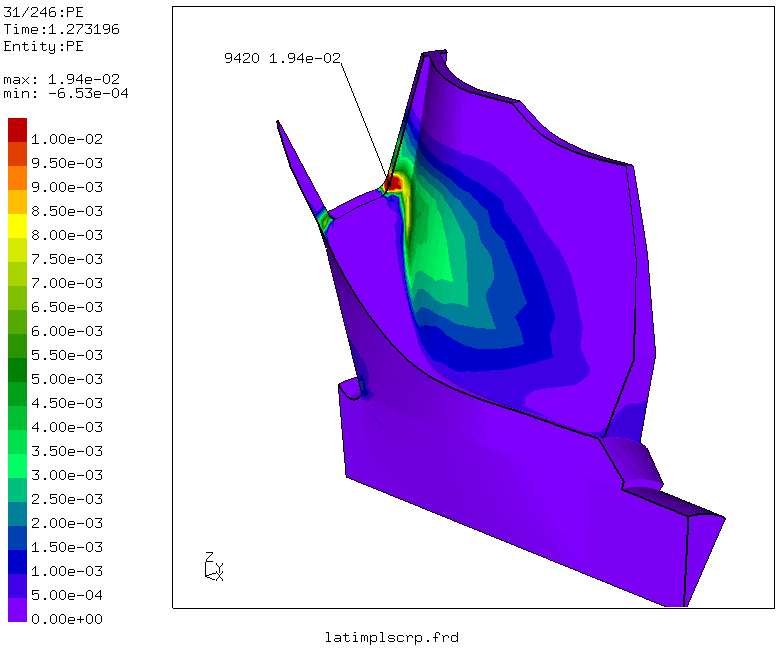Click the legend value 1.50e-03

tap(67, 547)
